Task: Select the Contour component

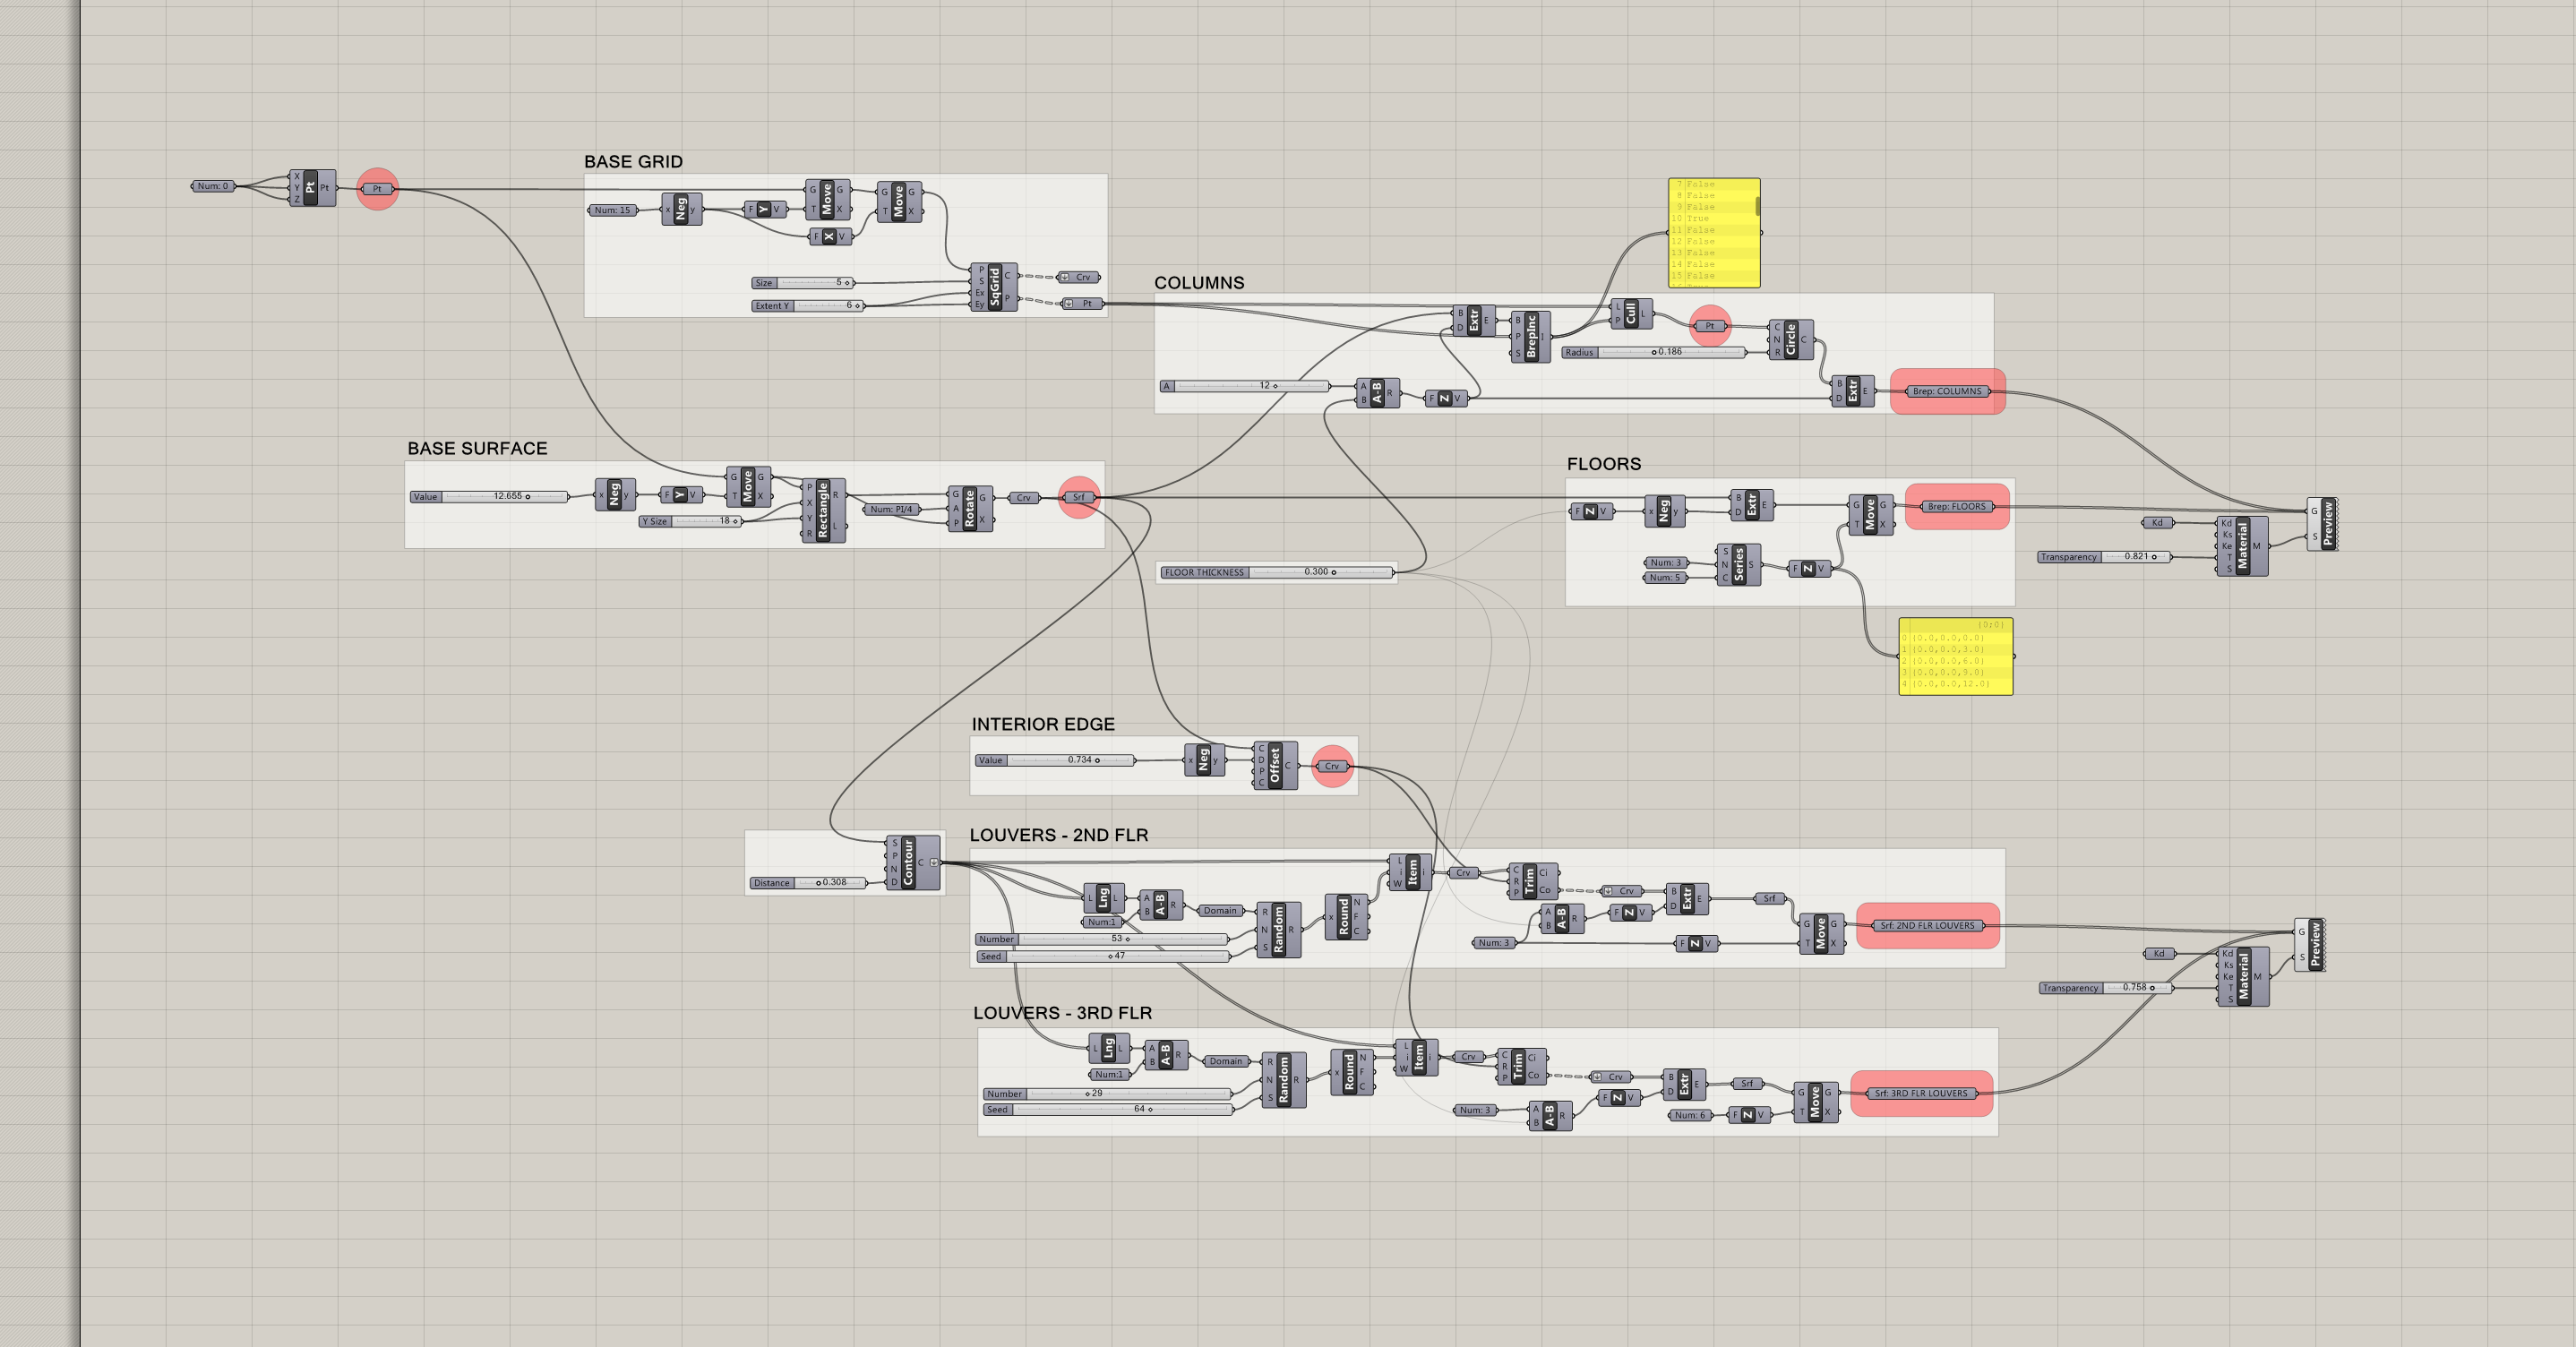Action: coord(908,863)
